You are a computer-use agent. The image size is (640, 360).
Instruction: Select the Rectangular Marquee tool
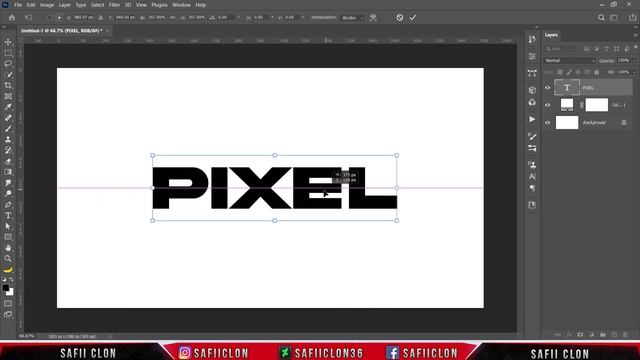tap(8, 53)
